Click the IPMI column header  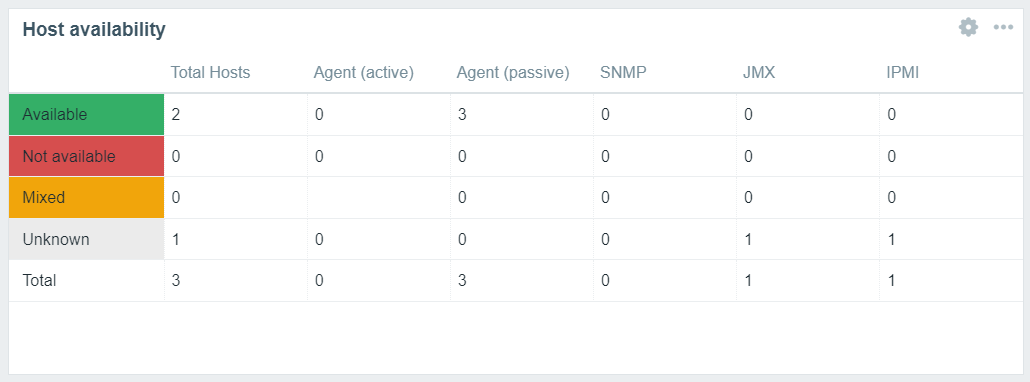click(902, 72)
